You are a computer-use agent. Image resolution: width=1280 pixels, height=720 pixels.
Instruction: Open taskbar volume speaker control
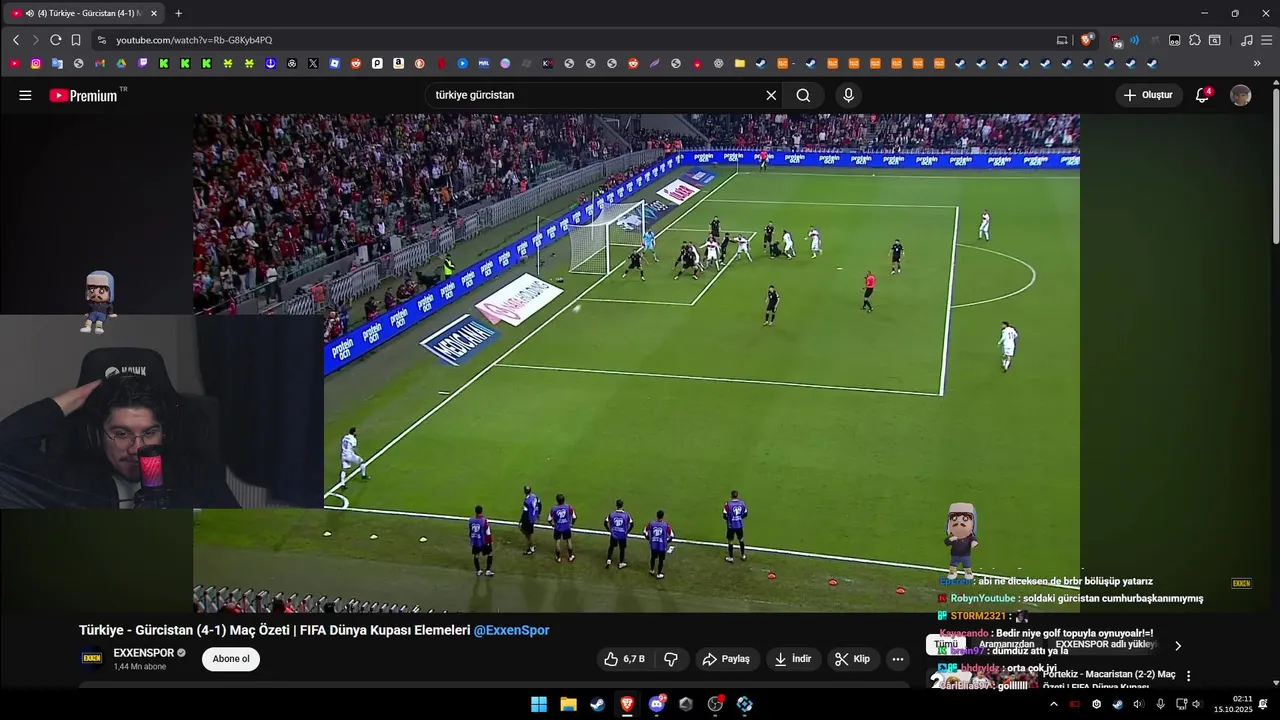1197,704
